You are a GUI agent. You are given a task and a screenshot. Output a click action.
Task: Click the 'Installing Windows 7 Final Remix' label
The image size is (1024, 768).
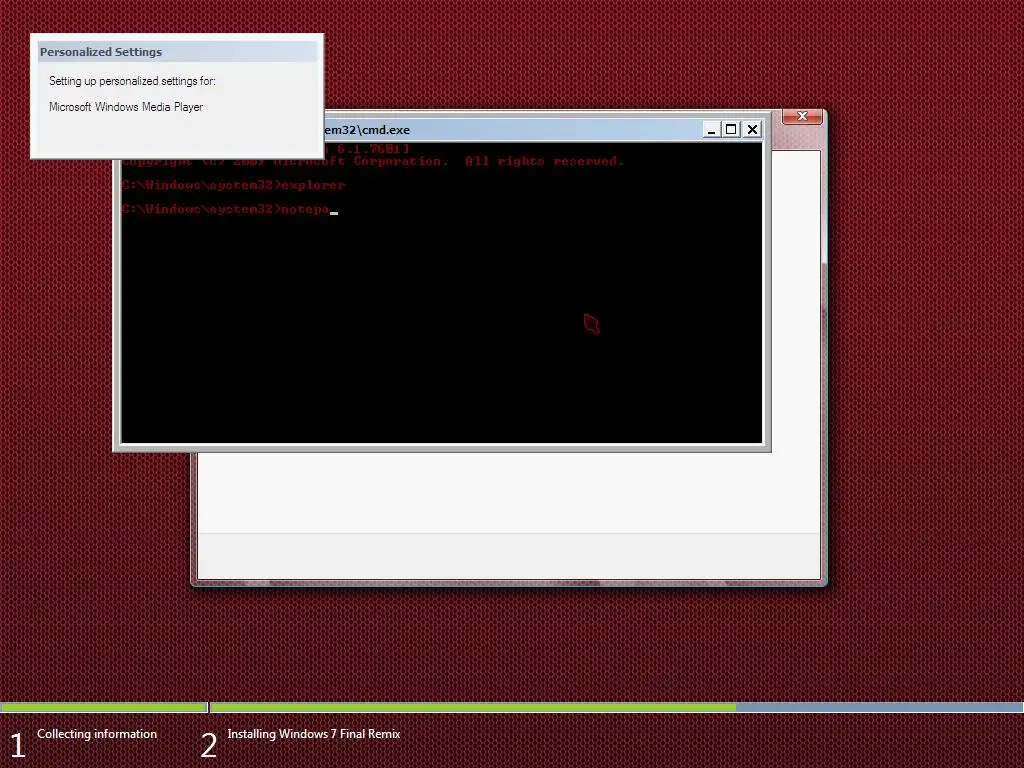pyautogui.click(x=313, y=734)
